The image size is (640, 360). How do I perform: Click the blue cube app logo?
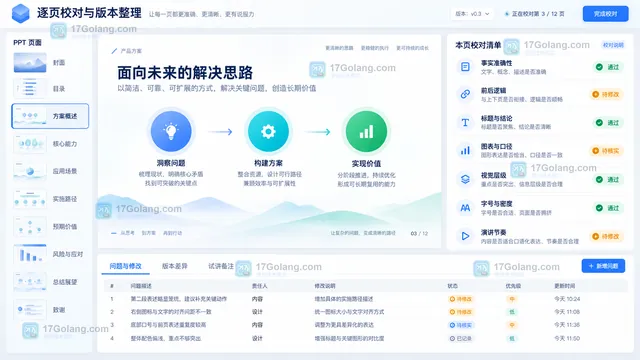pos(20,13)
